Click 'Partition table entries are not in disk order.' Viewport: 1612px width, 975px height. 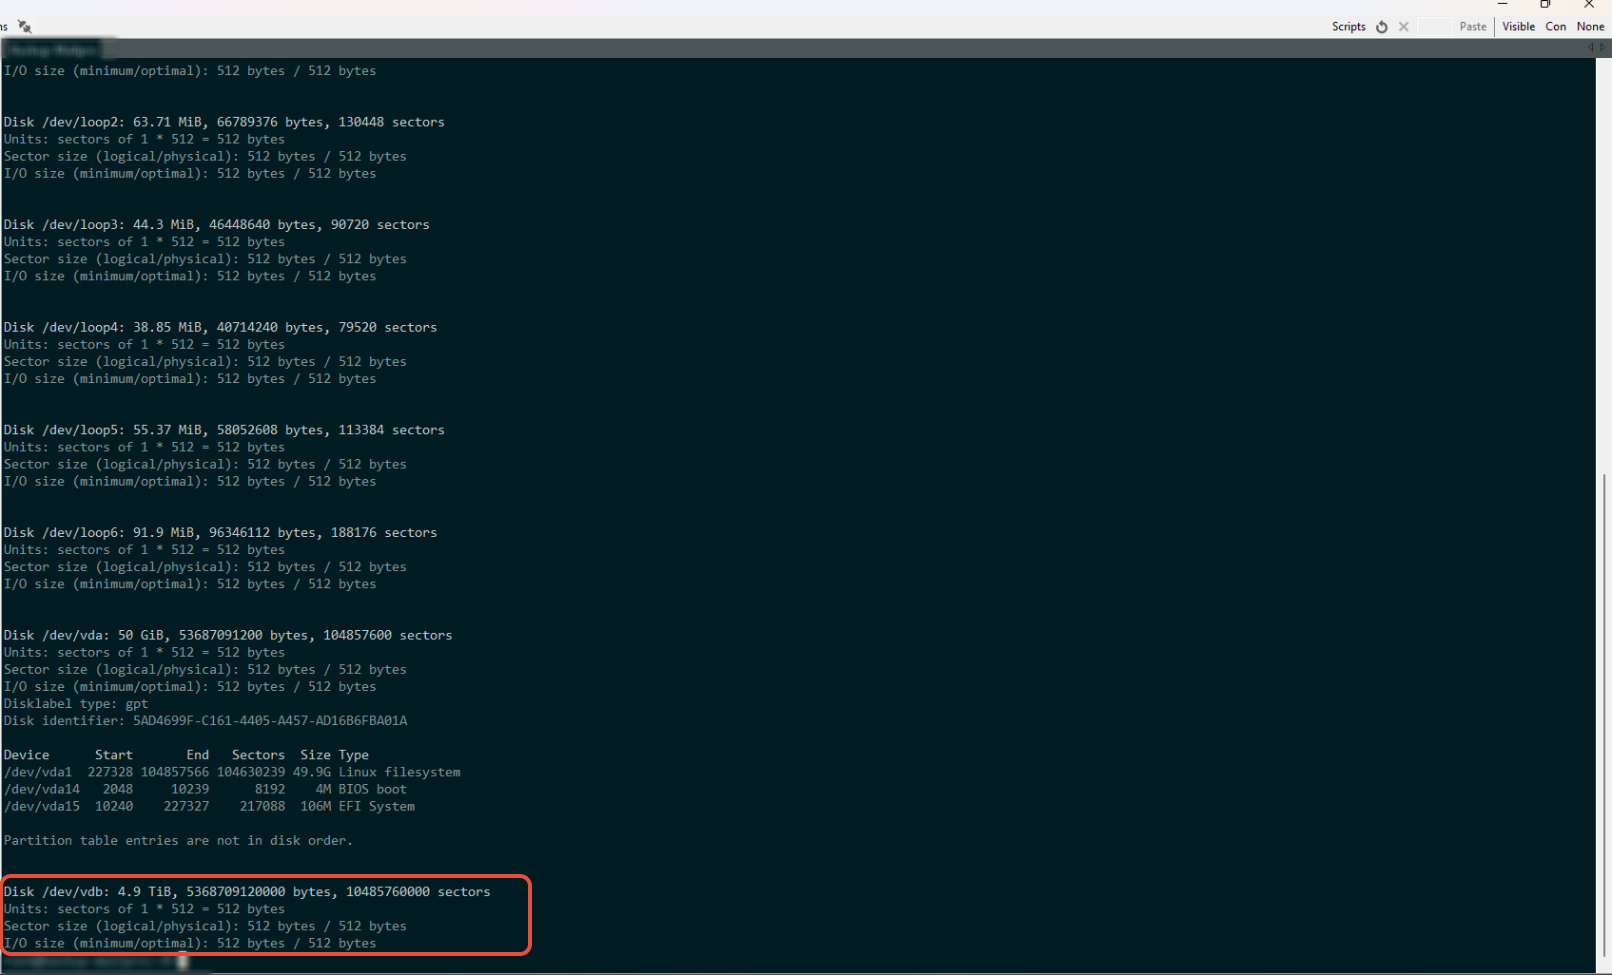178,841
